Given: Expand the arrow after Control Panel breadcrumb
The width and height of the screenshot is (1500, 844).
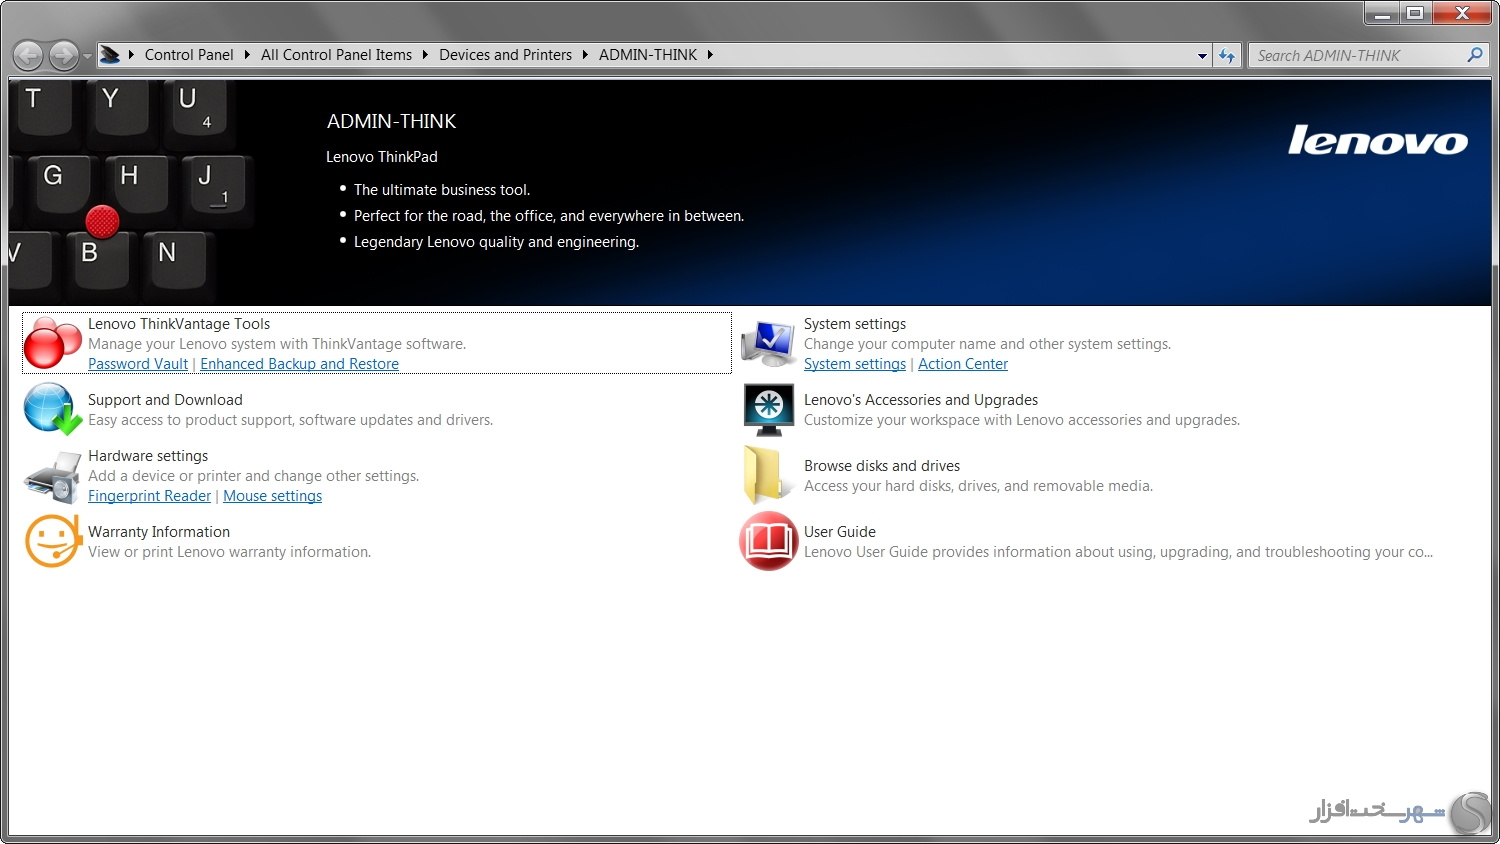Looking at the screenshot, I should [x=246, y=55].
